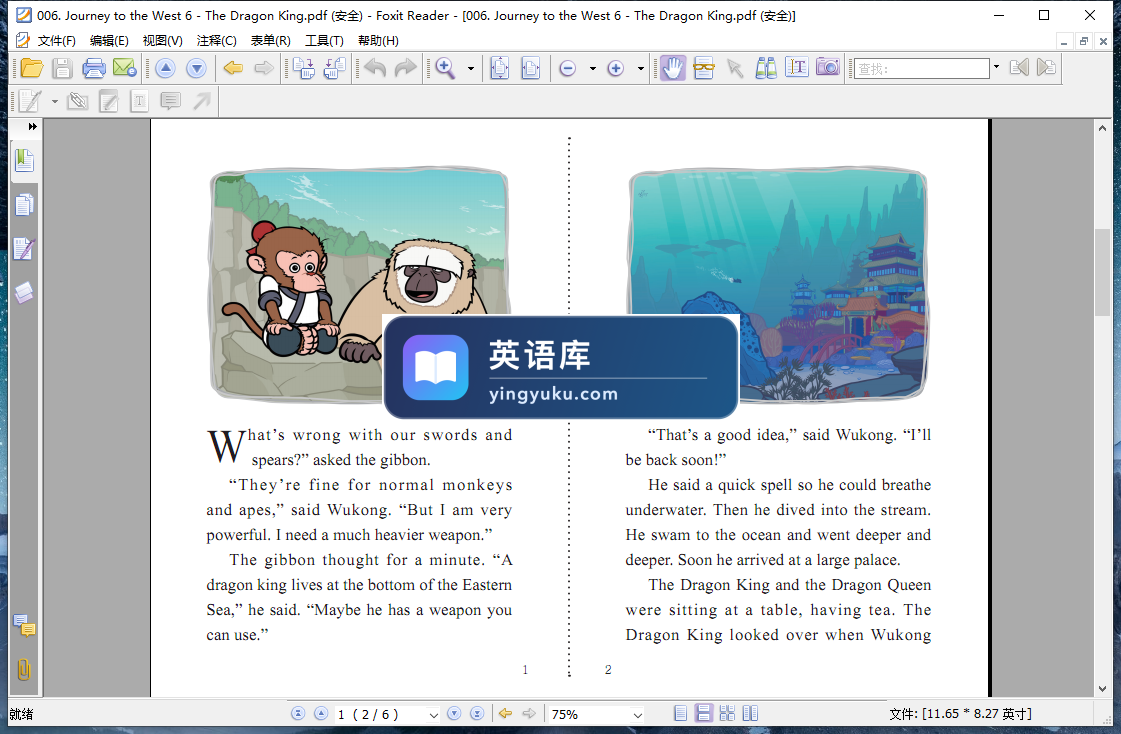Click the fit page icon
Image resolution: width=1121 pixels, height=734 pixels.
(x=500, y=68)
